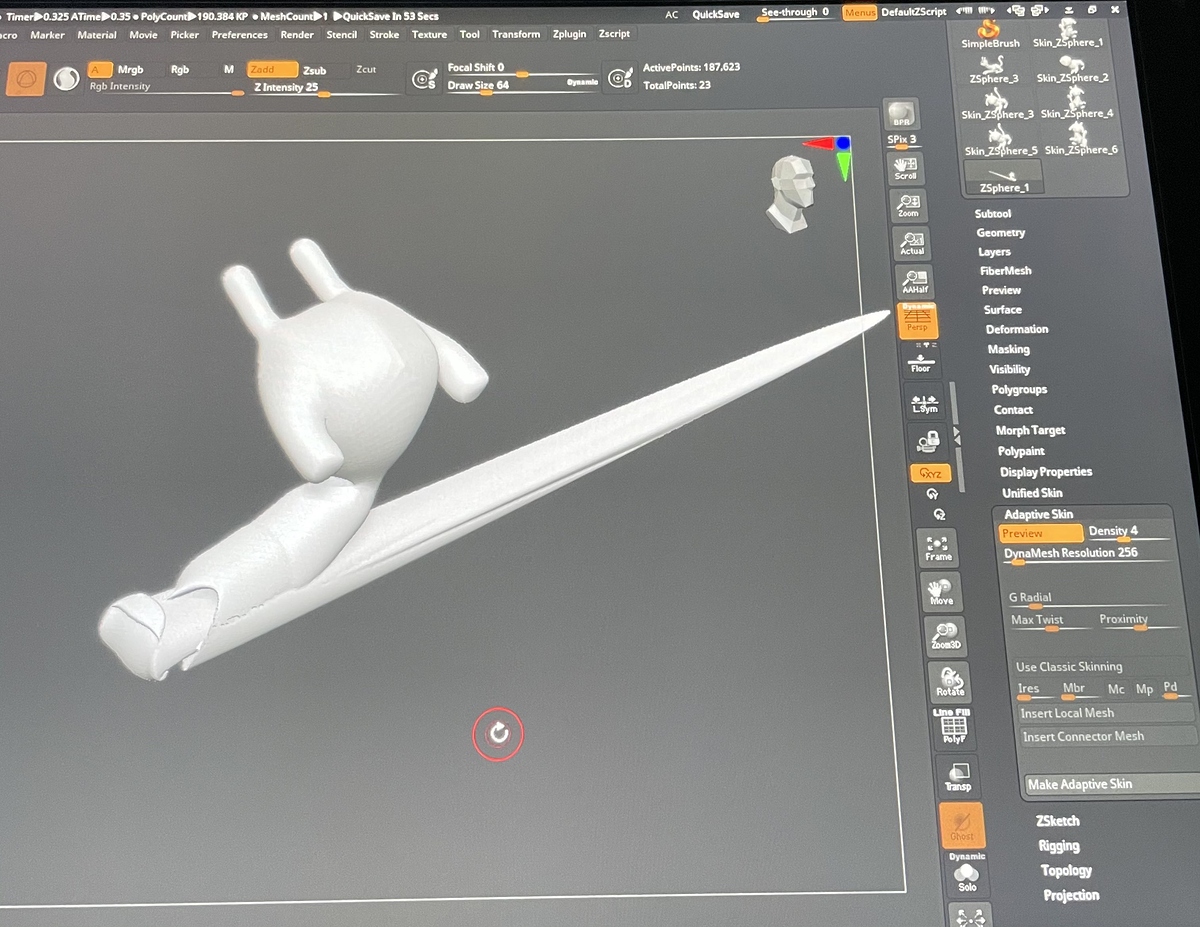This screenshot has height=927, width=1200.
Task: Toggle Ghost transparency
Action: pyautogui.click(x=962, y=826)
